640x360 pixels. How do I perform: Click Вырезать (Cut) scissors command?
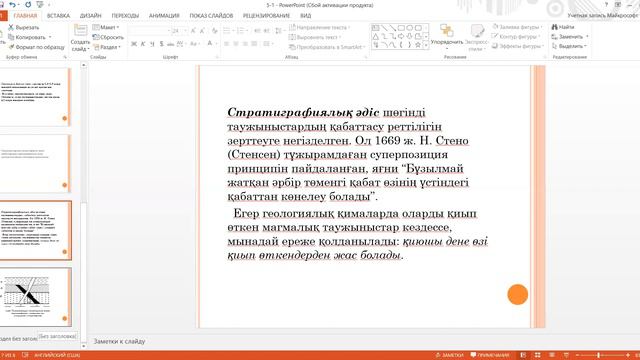click(24, 27)
